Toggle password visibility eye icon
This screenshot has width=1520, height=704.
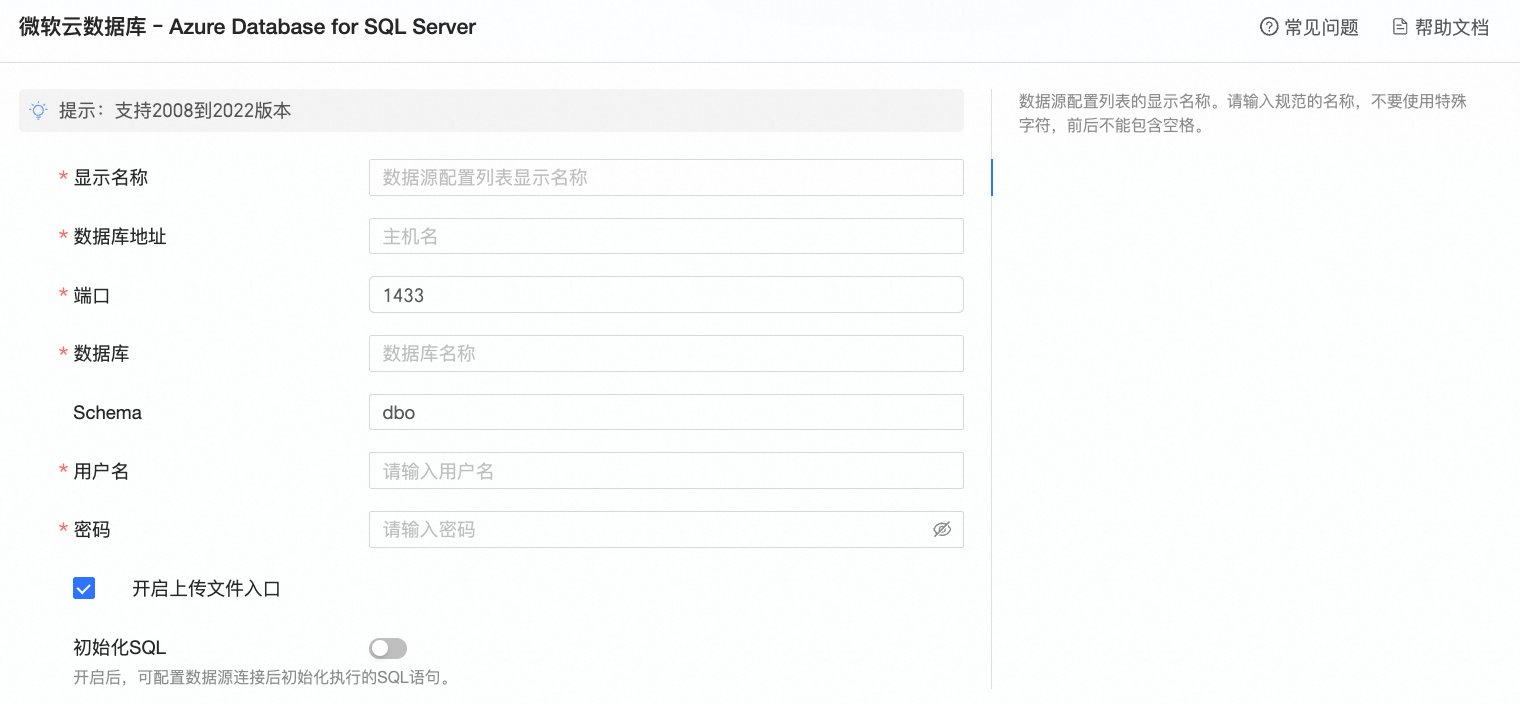pos(942,530)
